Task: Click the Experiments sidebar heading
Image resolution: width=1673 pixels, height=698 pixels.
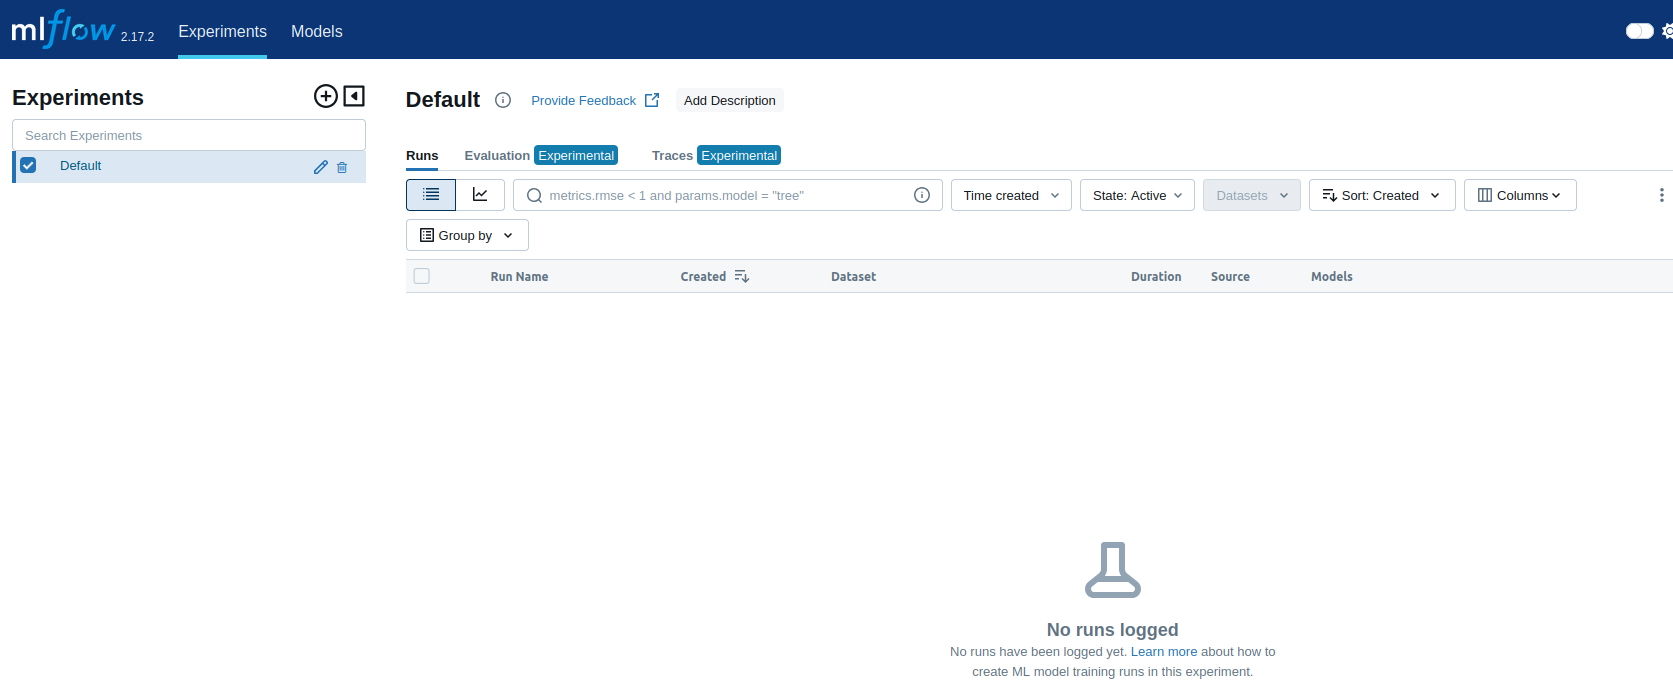Action: 78,97
